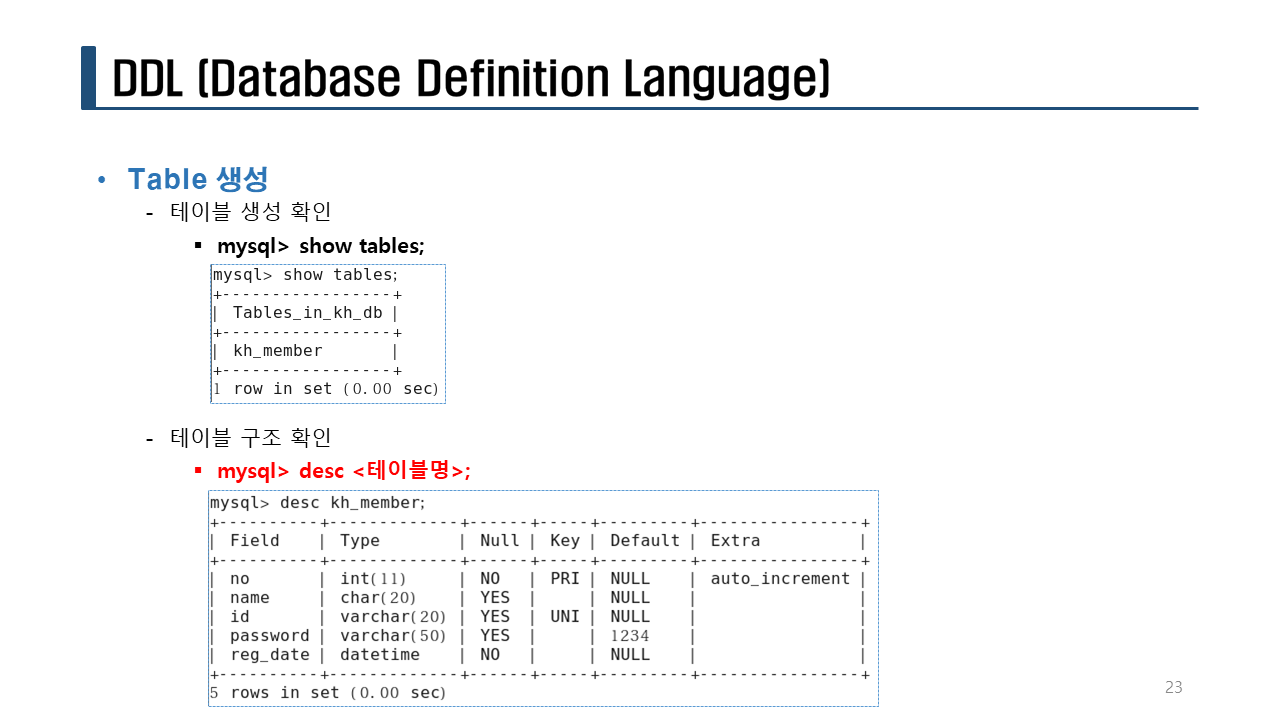Click the 'no' field cell
The height and width of the screenshot is (720, 1280).
click(240, 579)
